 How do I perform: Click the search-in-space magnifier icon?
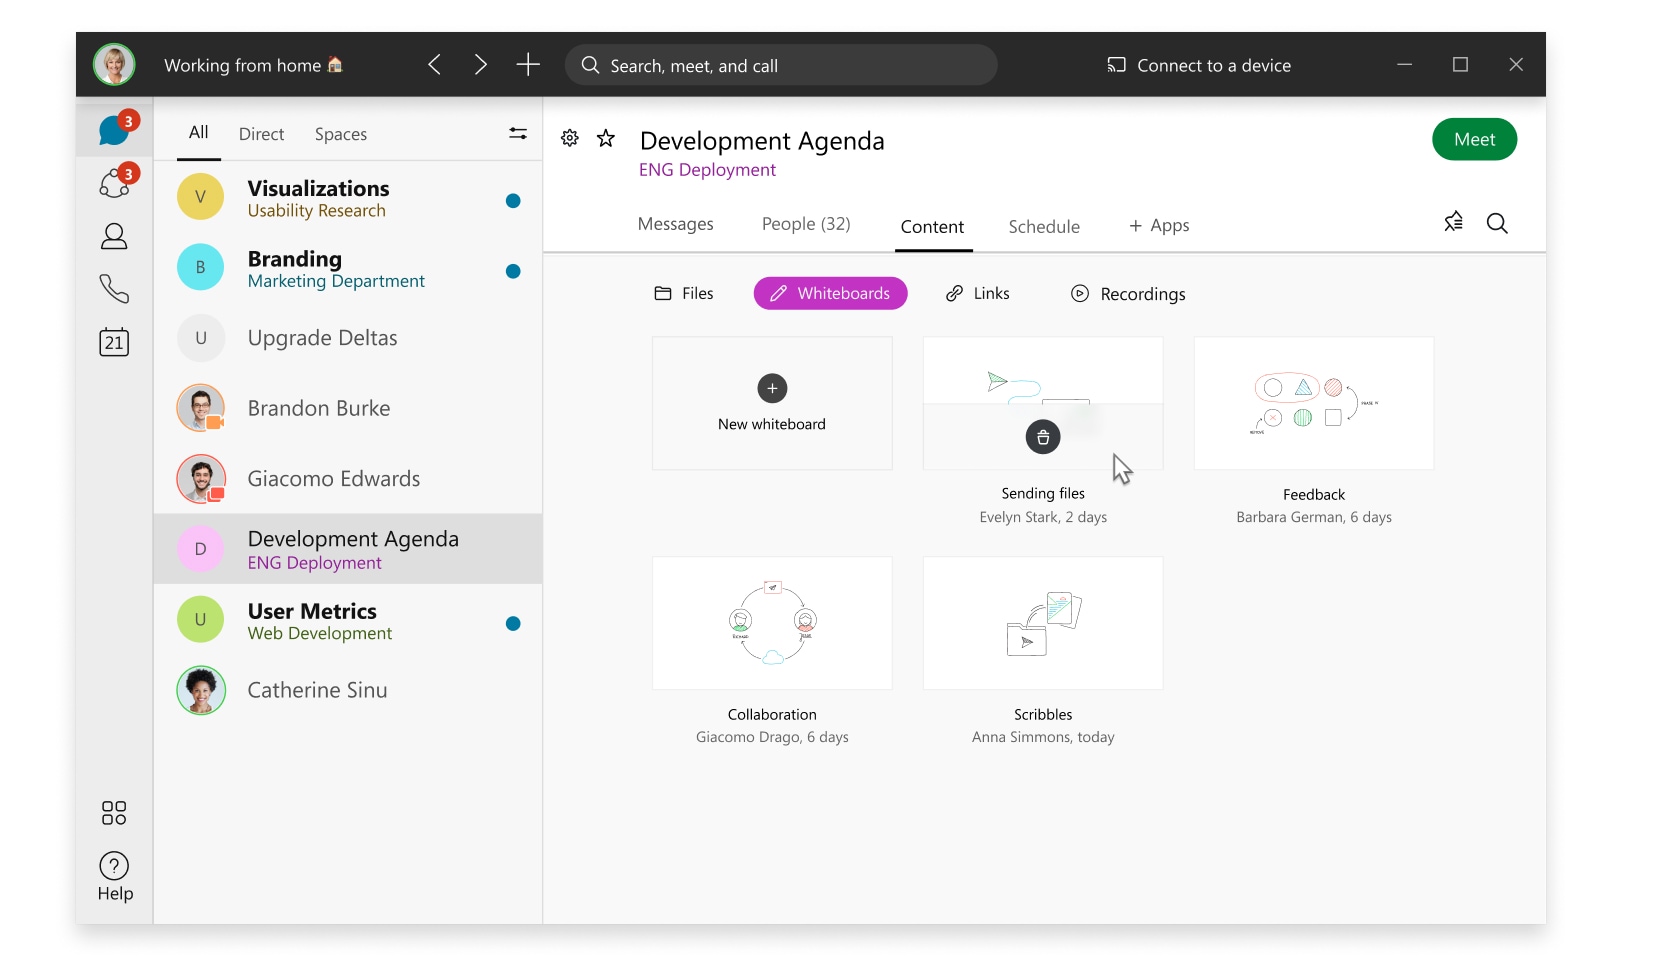point(1497,223)
